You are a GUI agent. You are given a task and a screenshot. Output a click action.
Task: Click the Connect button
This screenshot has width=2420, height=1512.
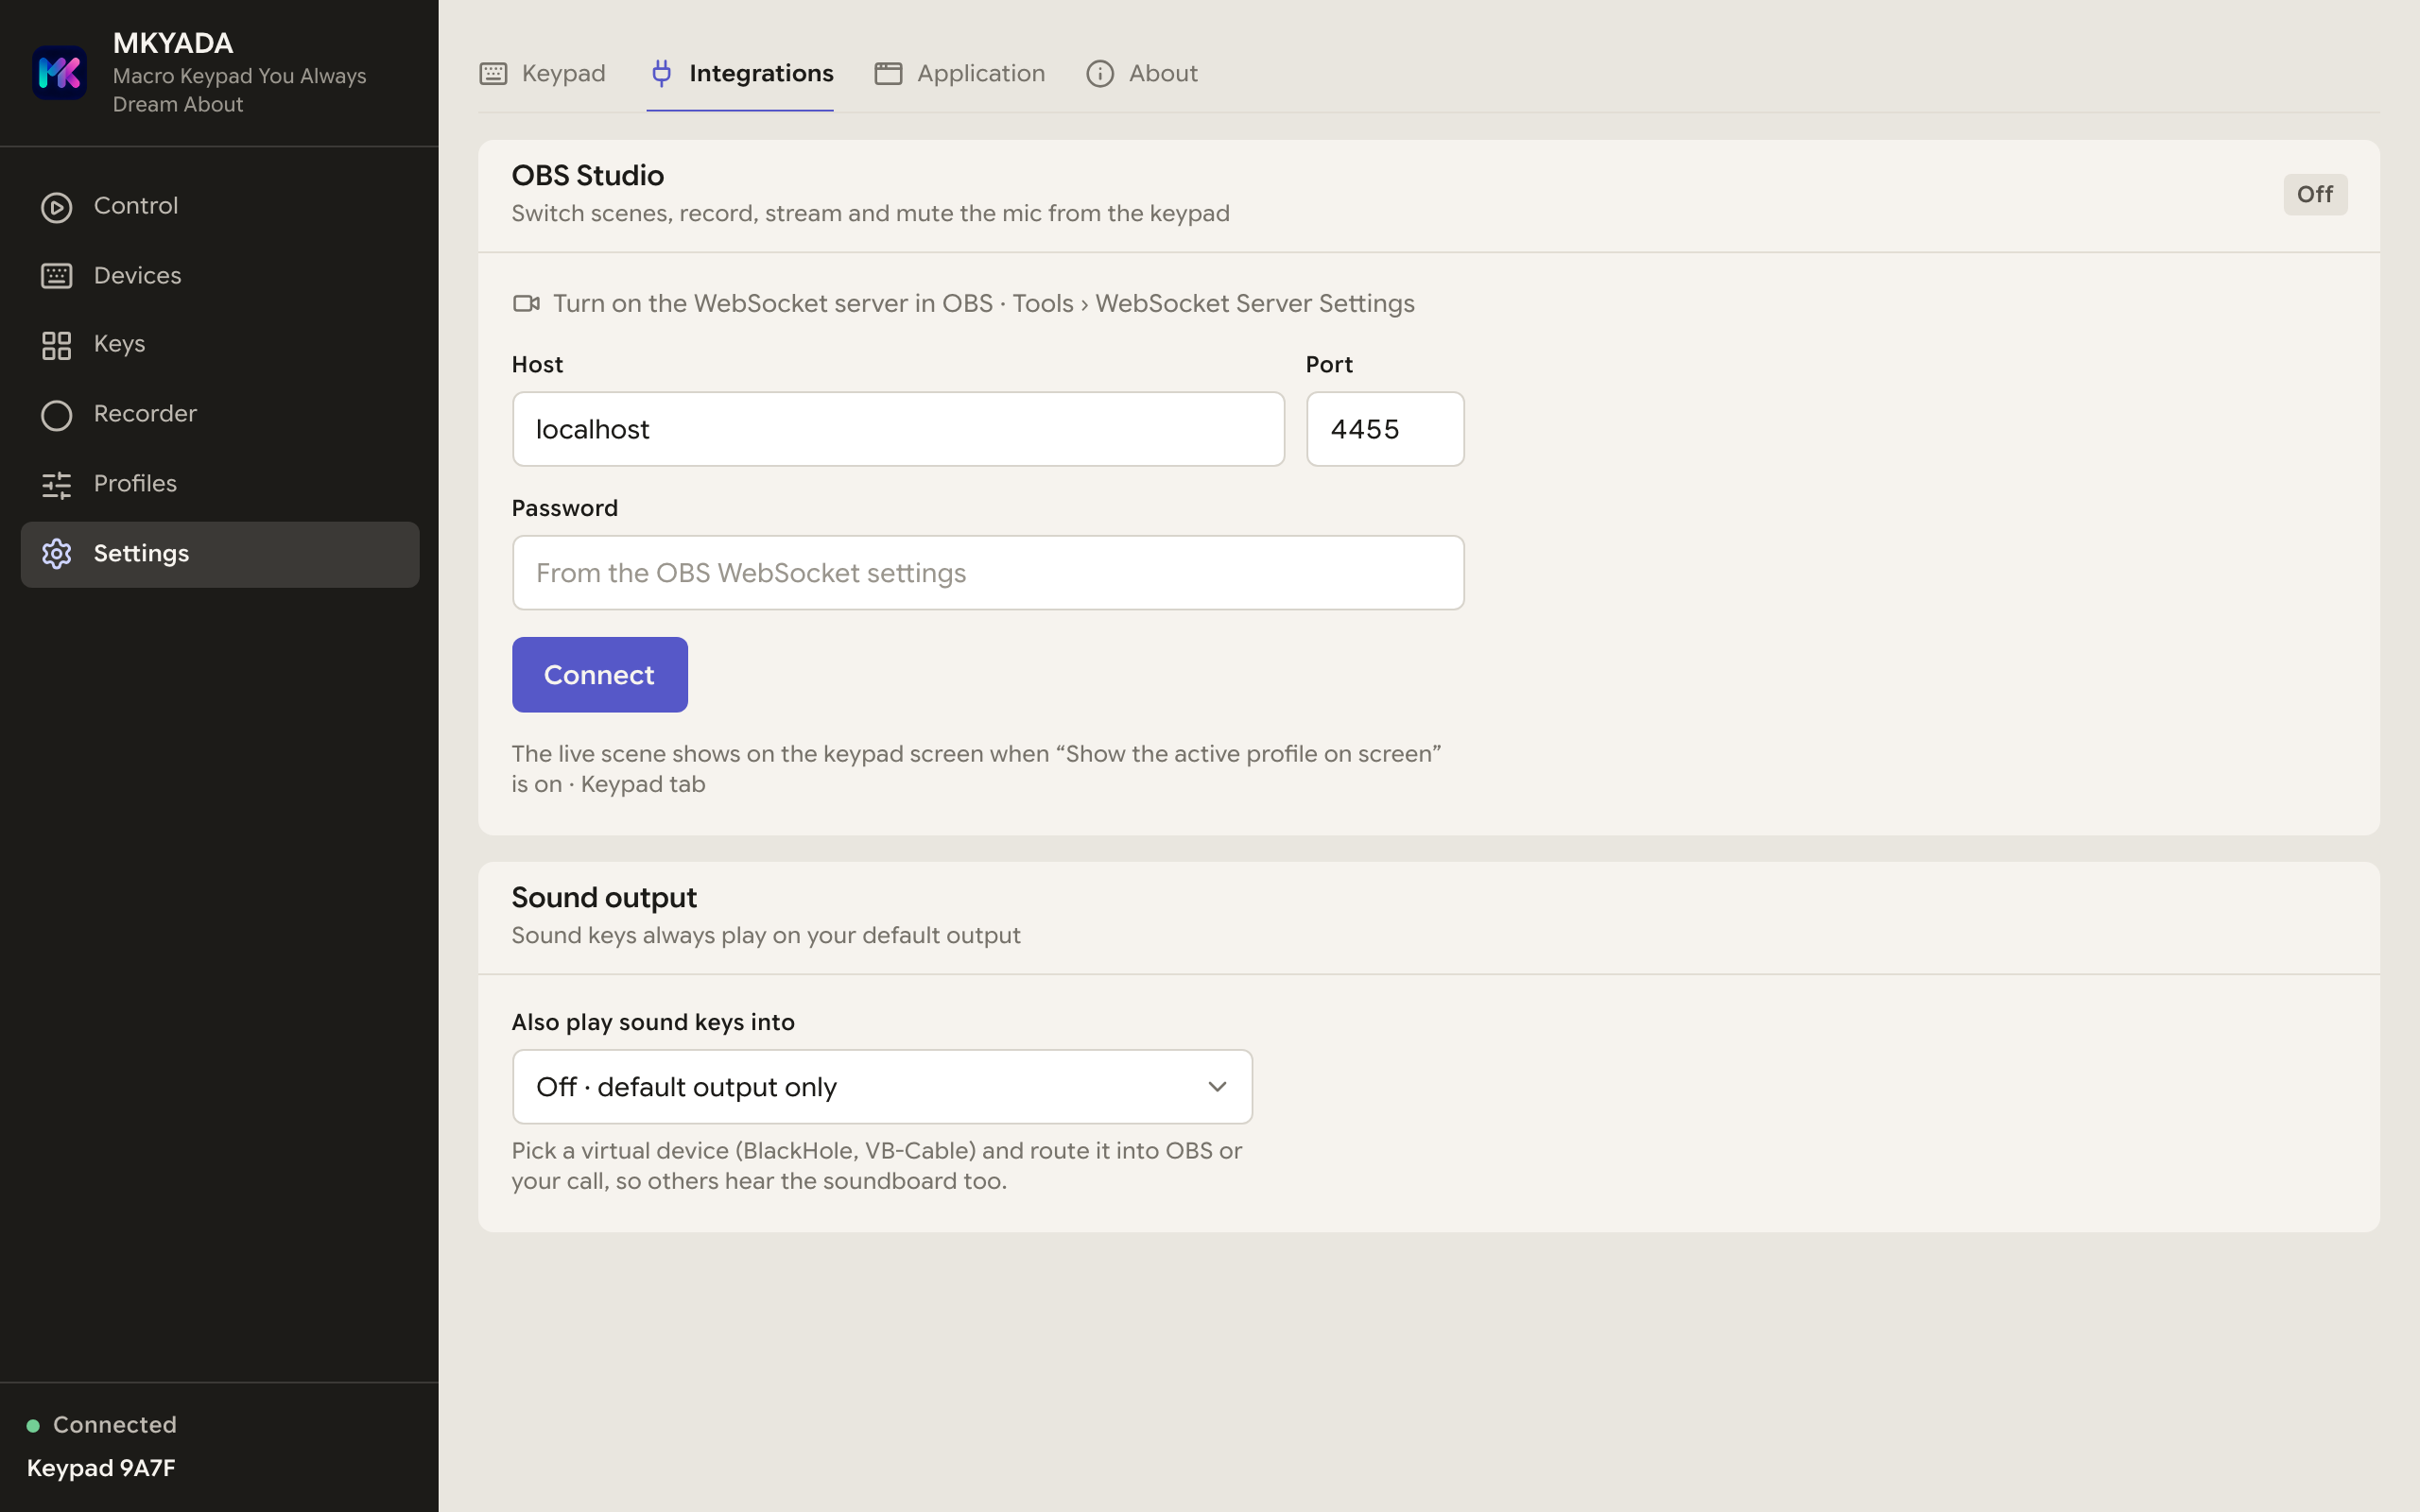point(600,675)
